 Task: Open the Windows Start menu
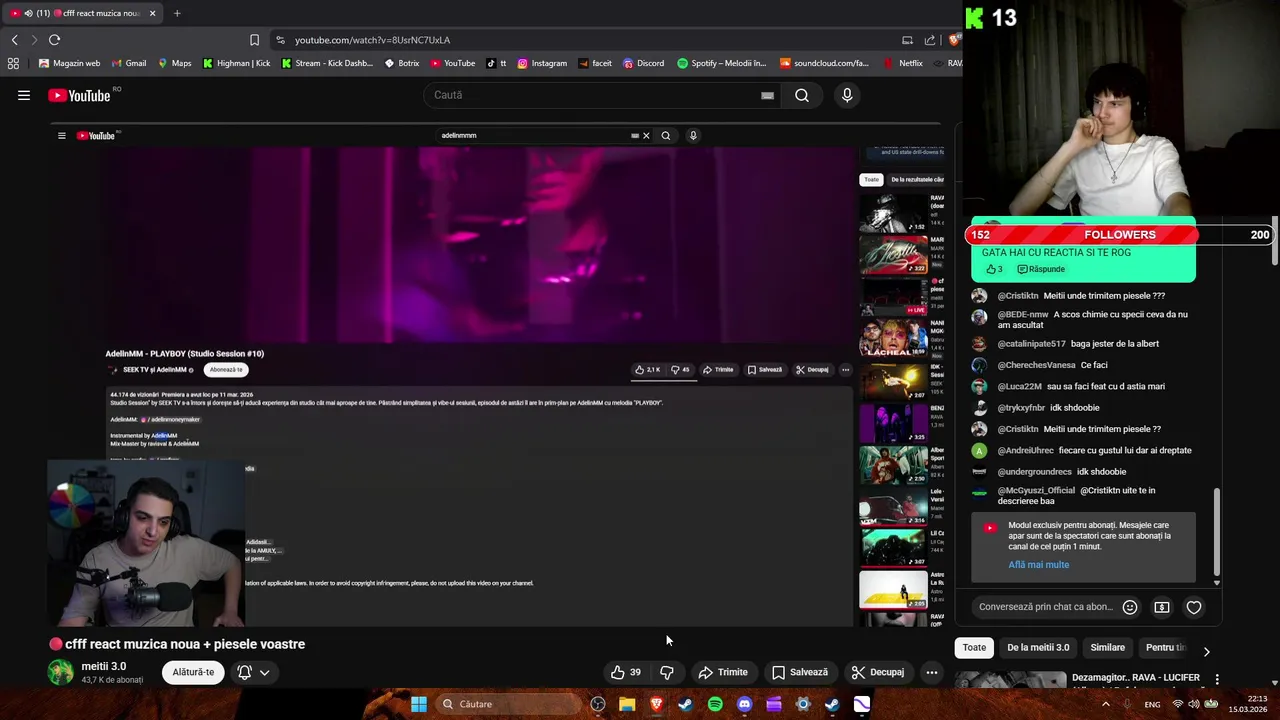pyautogui.click(x=419, y=704)
